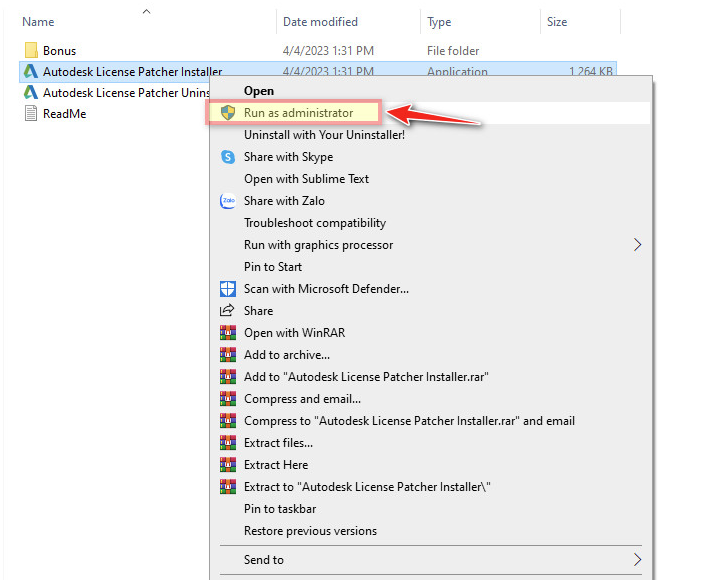Sort files by Type column header
The image size is (705, 586).
439,22
